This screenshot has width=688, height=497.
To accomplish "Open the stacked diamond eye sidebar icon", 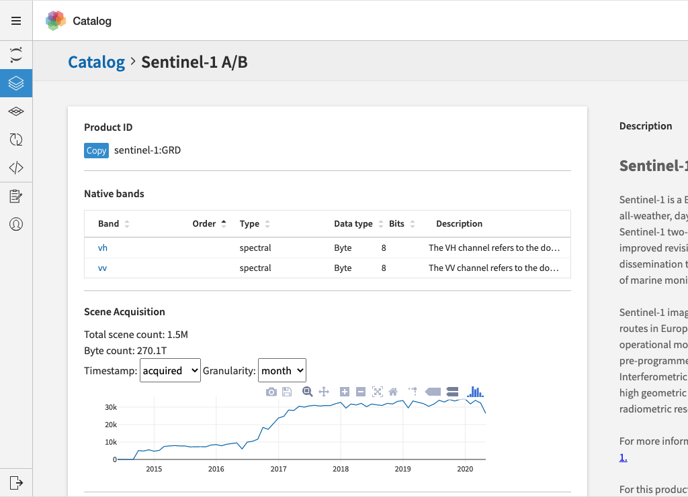I will (x=16, y=111).
